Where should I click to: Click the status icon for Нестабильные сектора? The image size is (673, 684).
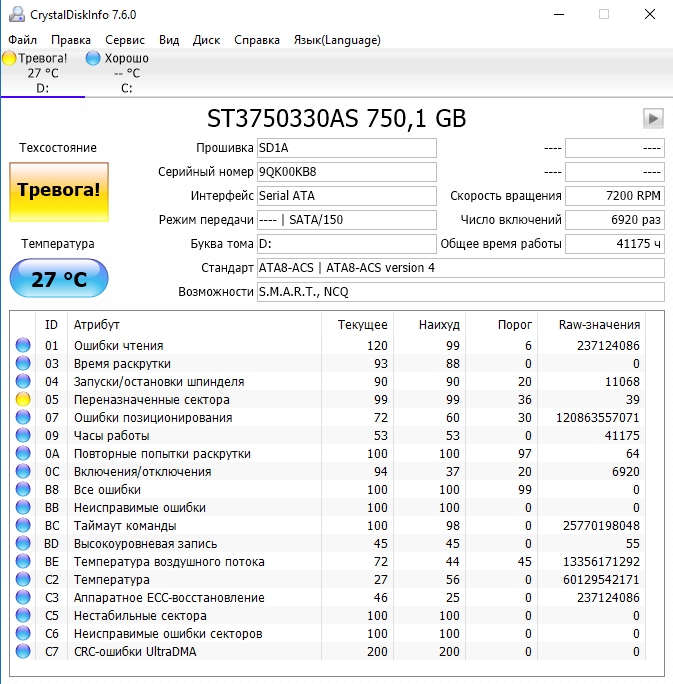(x=23, y=615)
